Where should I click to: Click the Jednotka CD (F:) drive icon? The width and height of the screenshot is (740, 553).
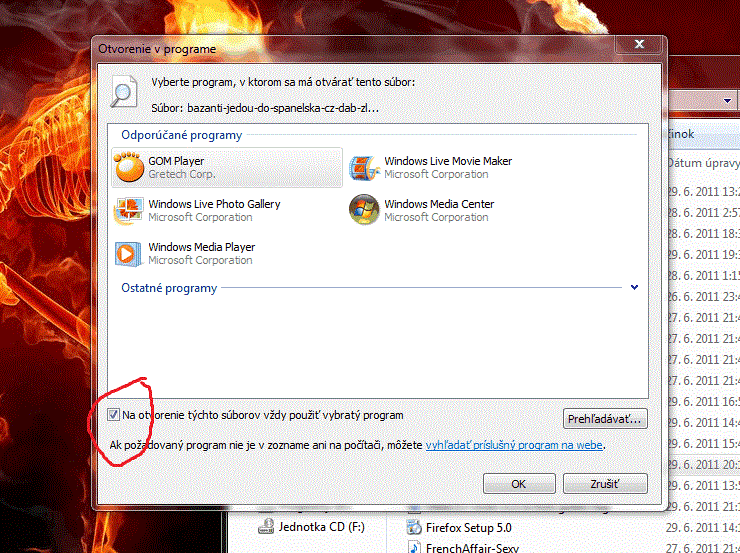[x=266, y=526]
